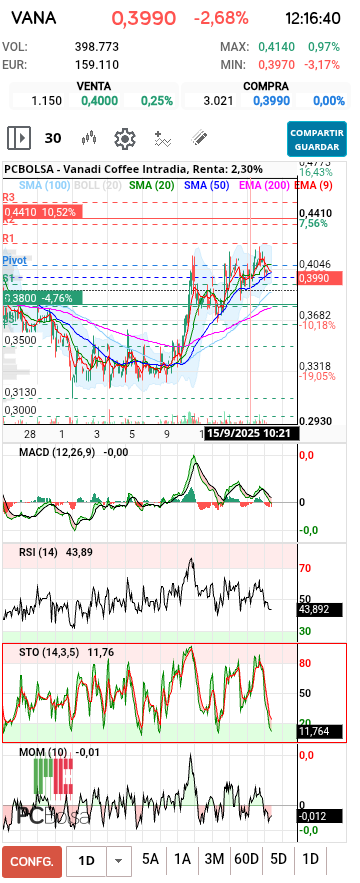Screen dimensions: 360x883
Task: Select the 5A time range
Action: point(150,859)
